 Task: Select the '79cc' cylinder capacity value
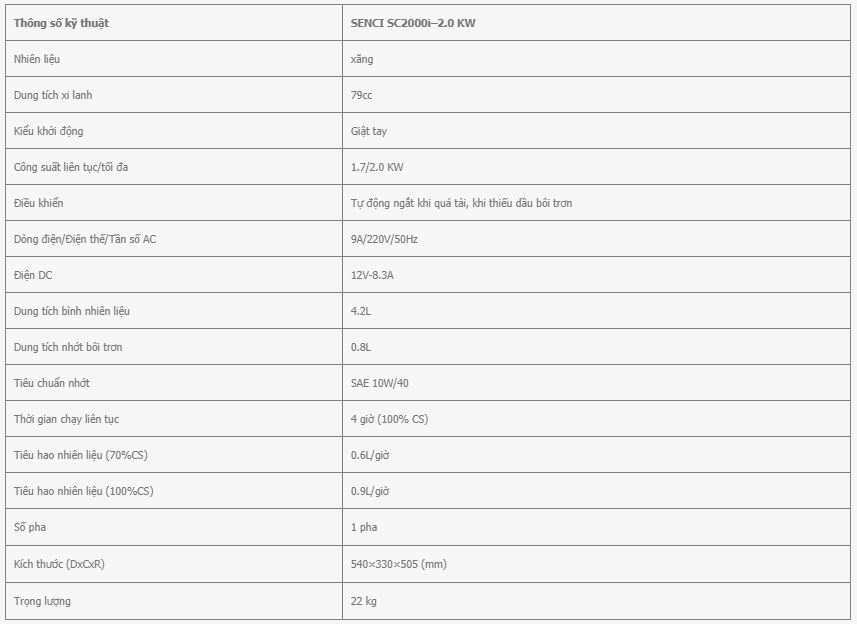pos(361,95)
